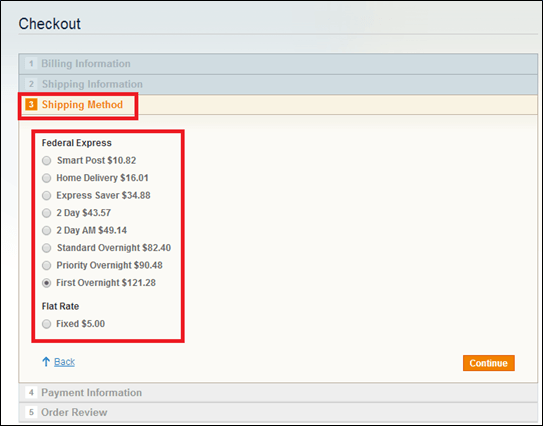Click the Checkout page title
The image size is (545, 432).
tap(50, 24)
